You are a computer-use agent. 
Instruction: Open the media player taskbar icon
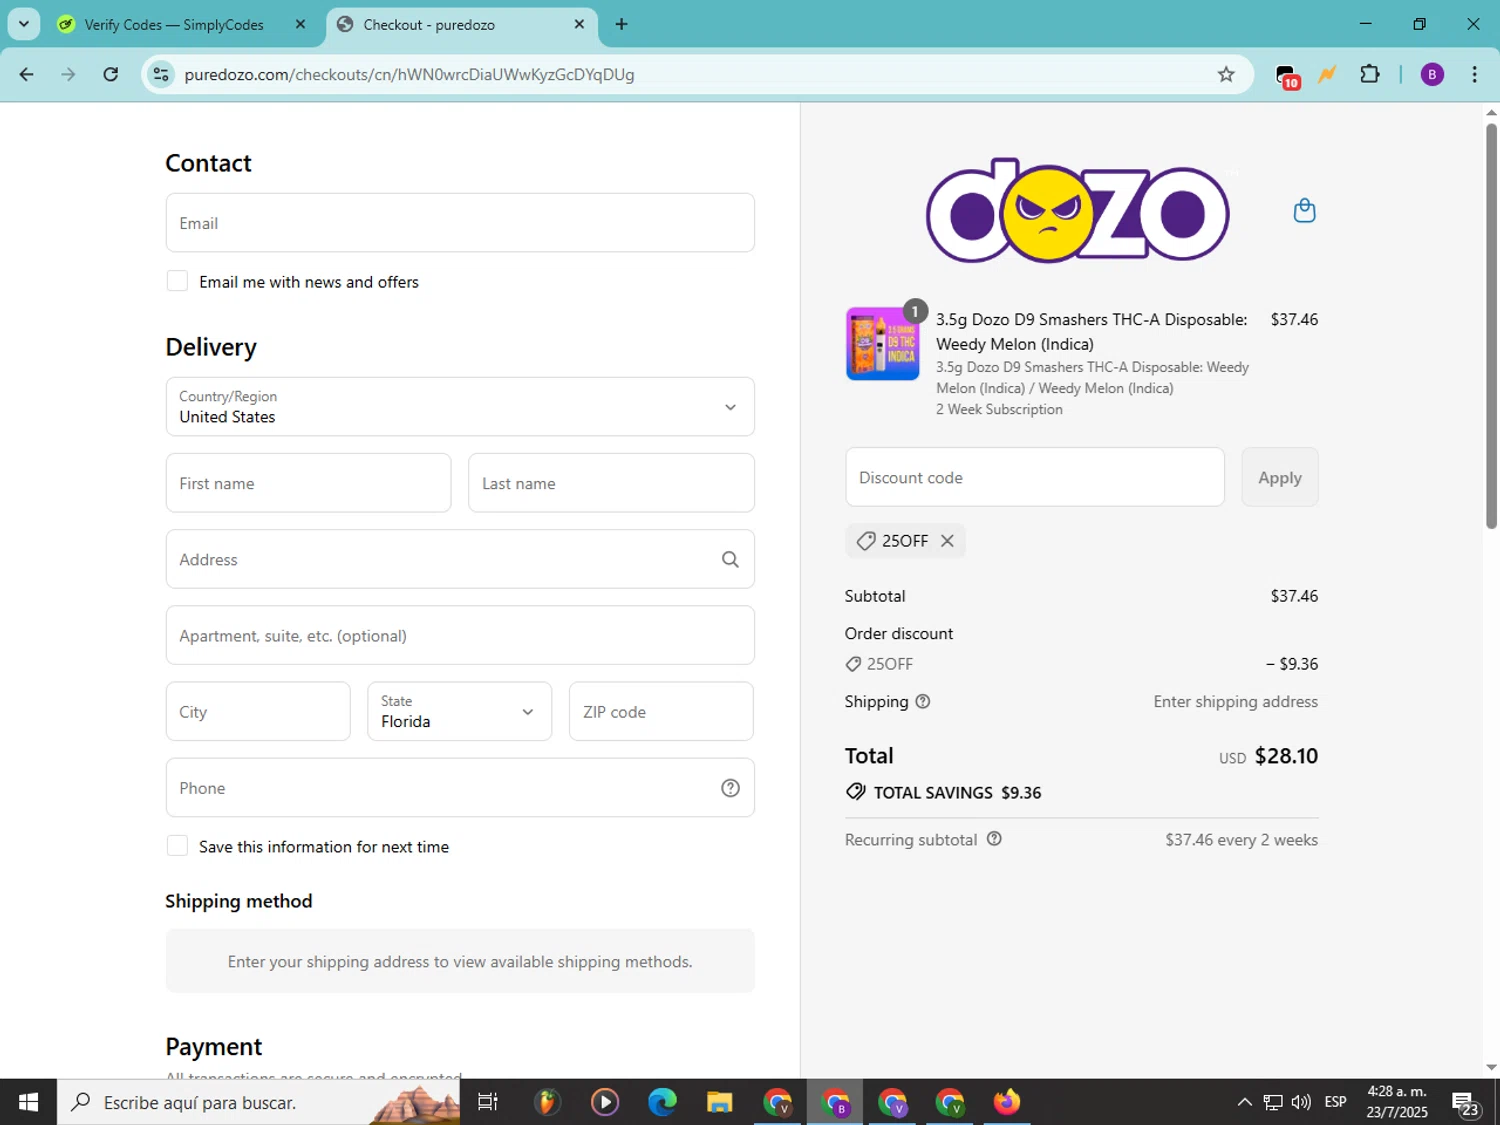click(x=604, y=1102)
